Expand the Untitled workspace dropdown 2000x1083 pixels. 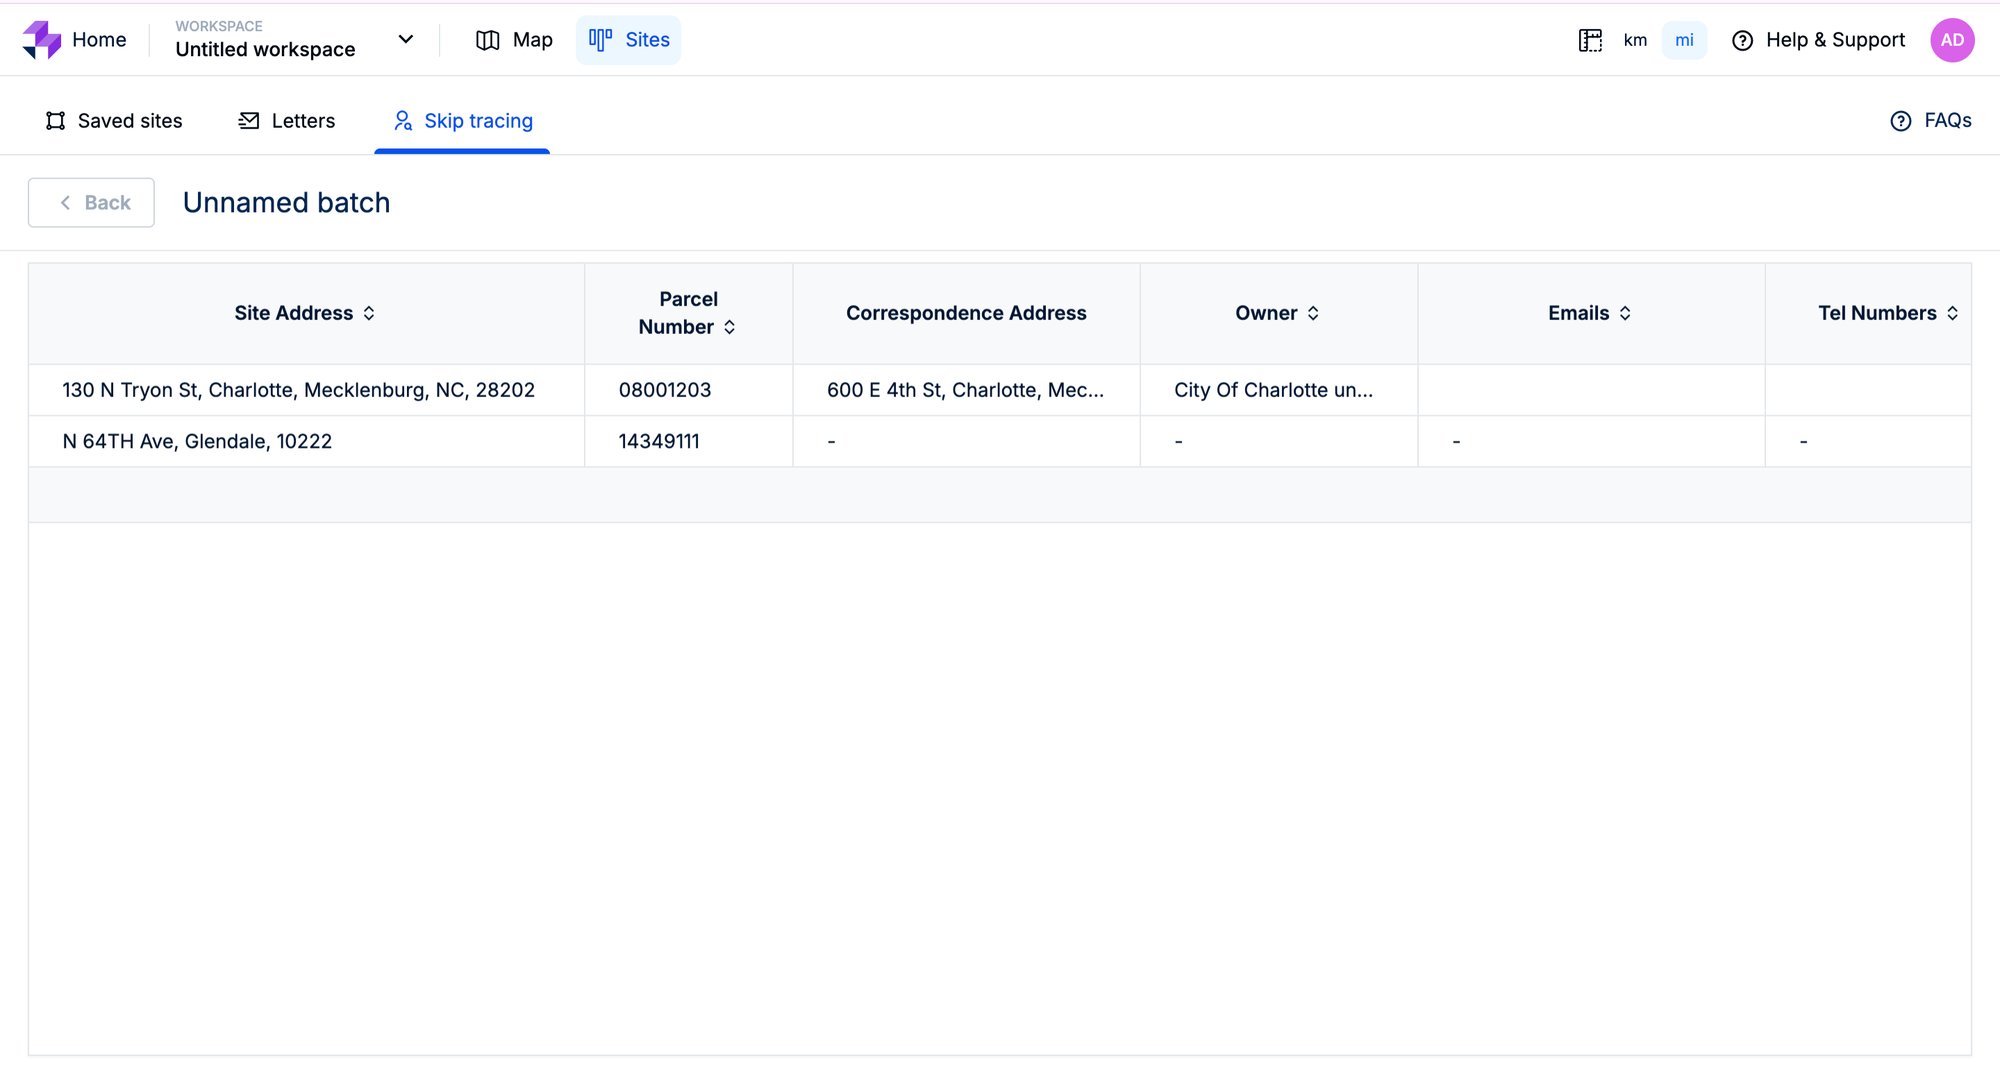(405, 40)
